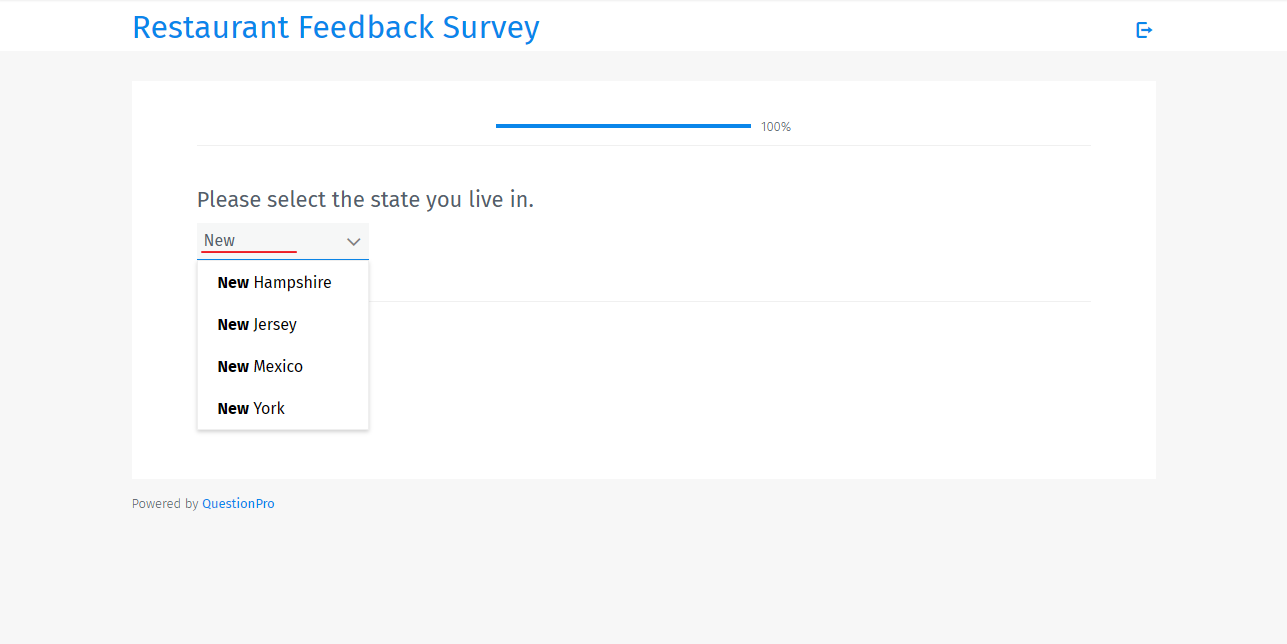The image size is (1287, 644).
Task: Click the 100% progress label
Action: click(x=775, y=126)
